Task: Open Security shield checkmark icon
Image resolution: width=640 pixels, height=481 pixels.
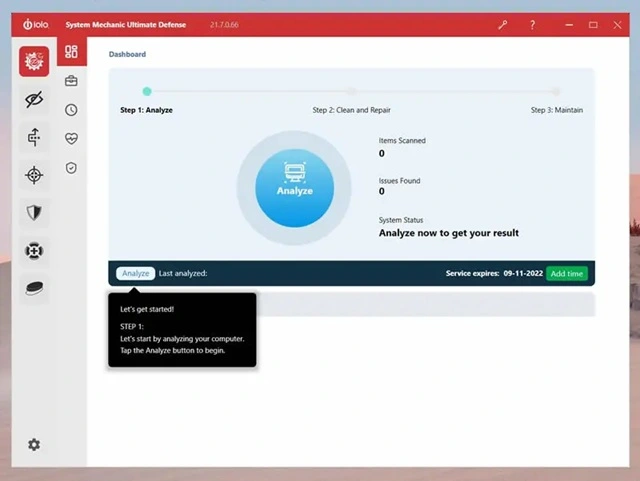Action: [x=71, y=168]
